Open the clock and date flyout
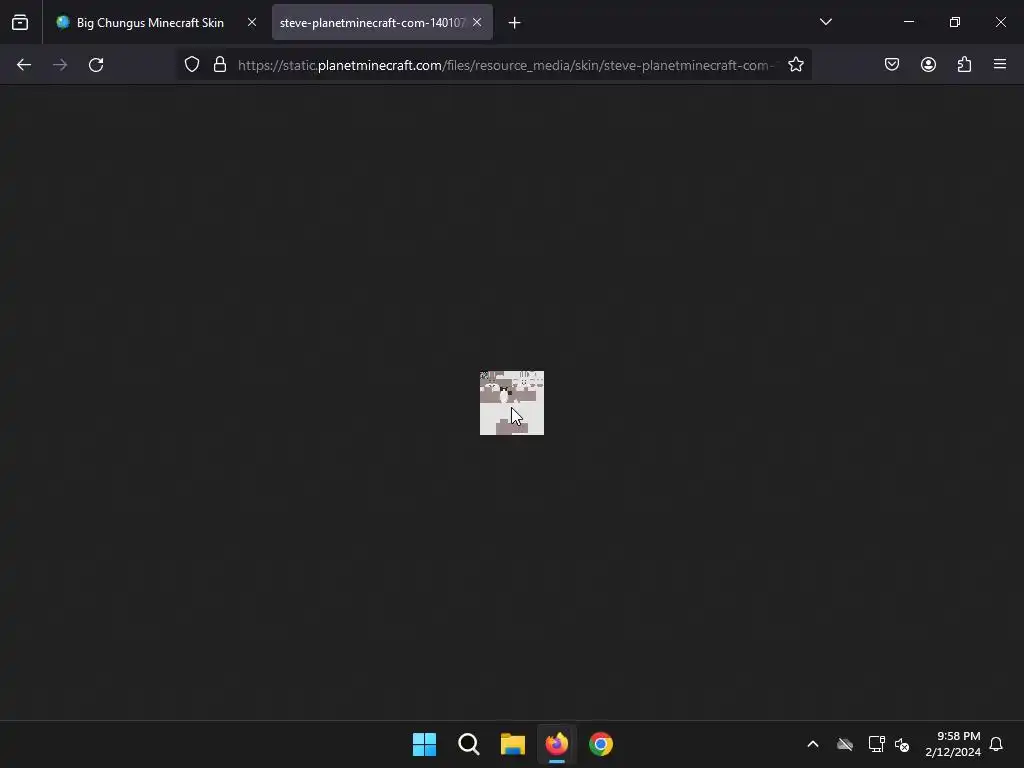This screenshot has height=768, width=1024. coord(953,744)
